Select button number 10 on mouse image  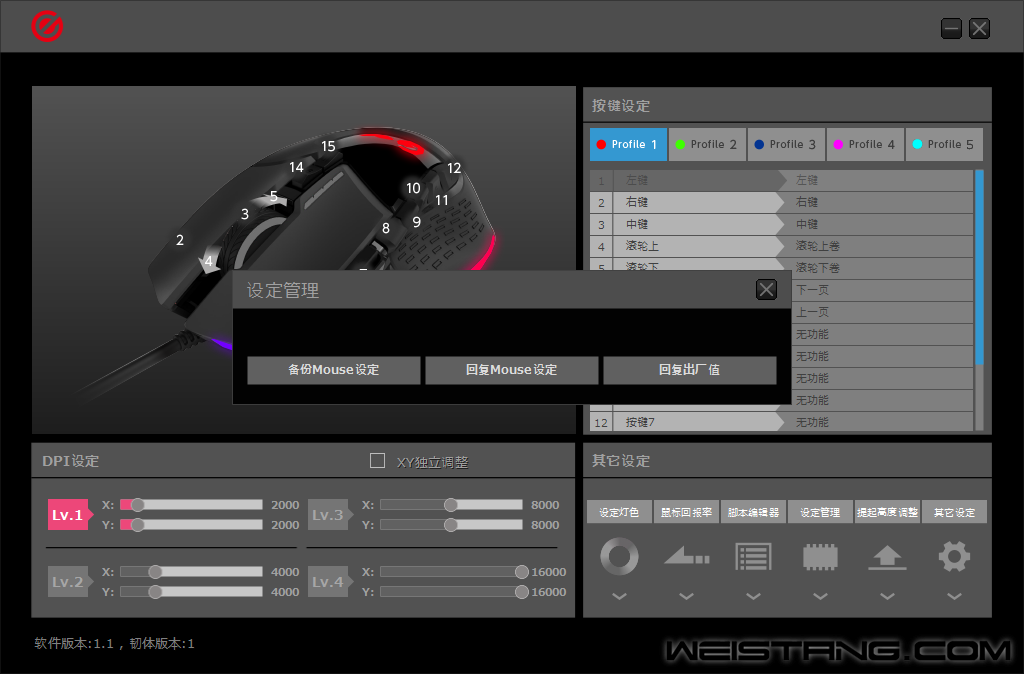click(x=413, y=189)
